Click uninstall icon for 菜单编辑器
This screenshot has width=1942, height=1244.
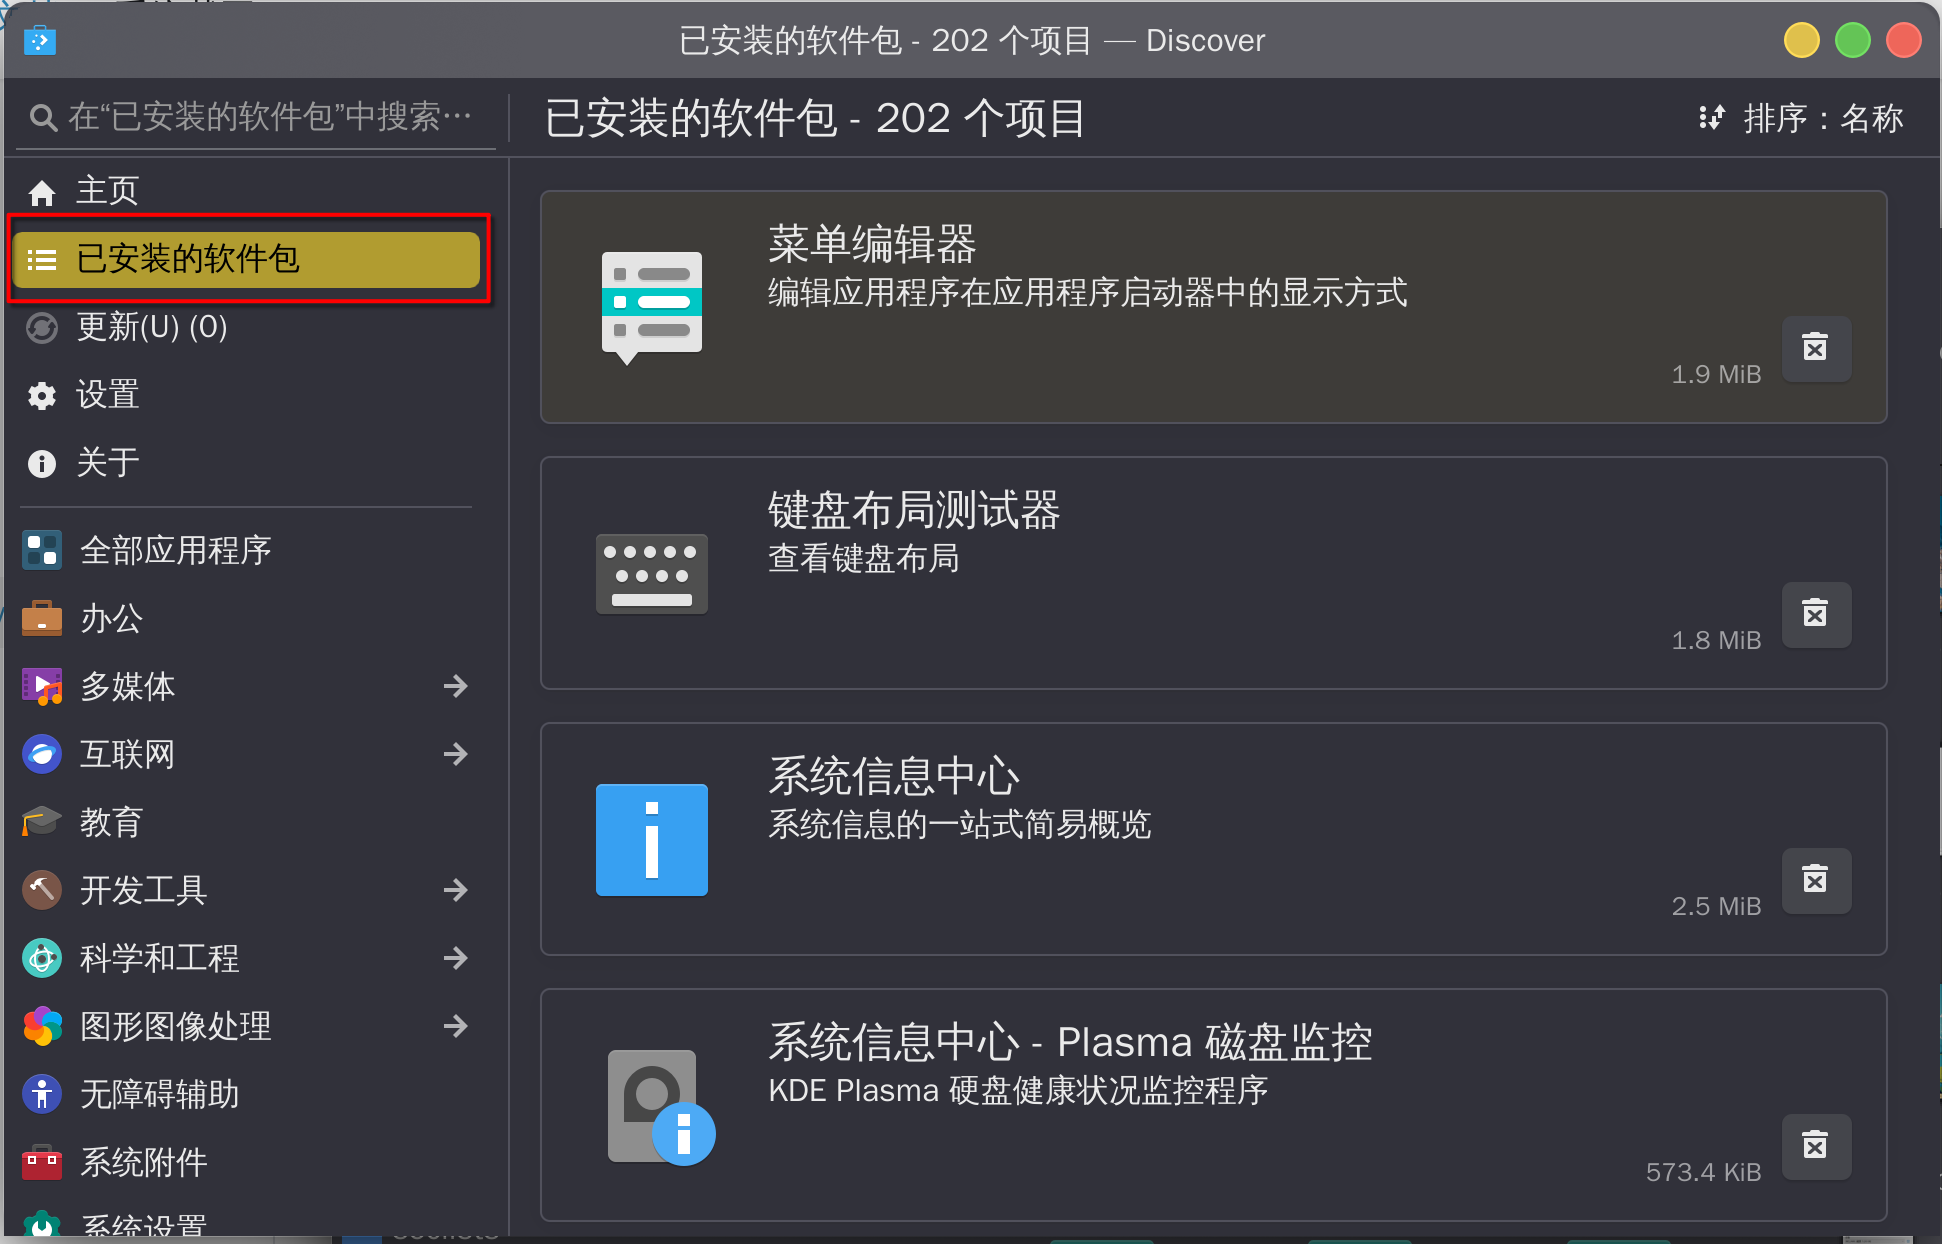pyautogui.click(x=1816, y=348)
